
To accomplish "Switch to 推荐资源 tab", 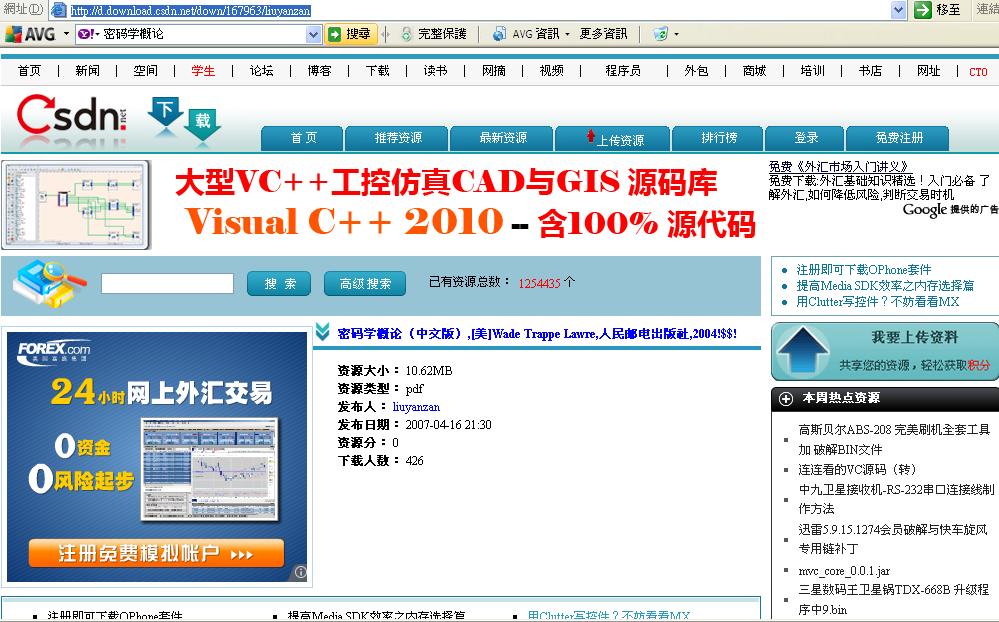I will pyautogui.click(x=398, y=138).
